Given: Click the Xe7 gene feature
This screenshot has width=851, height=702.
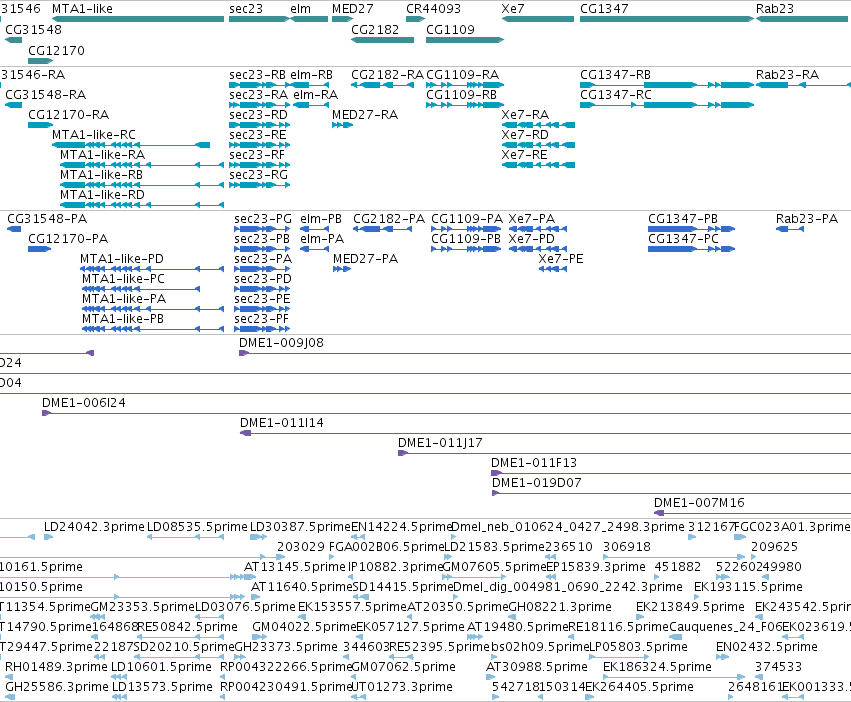Looking at the screenshot, I should [538, 19].
